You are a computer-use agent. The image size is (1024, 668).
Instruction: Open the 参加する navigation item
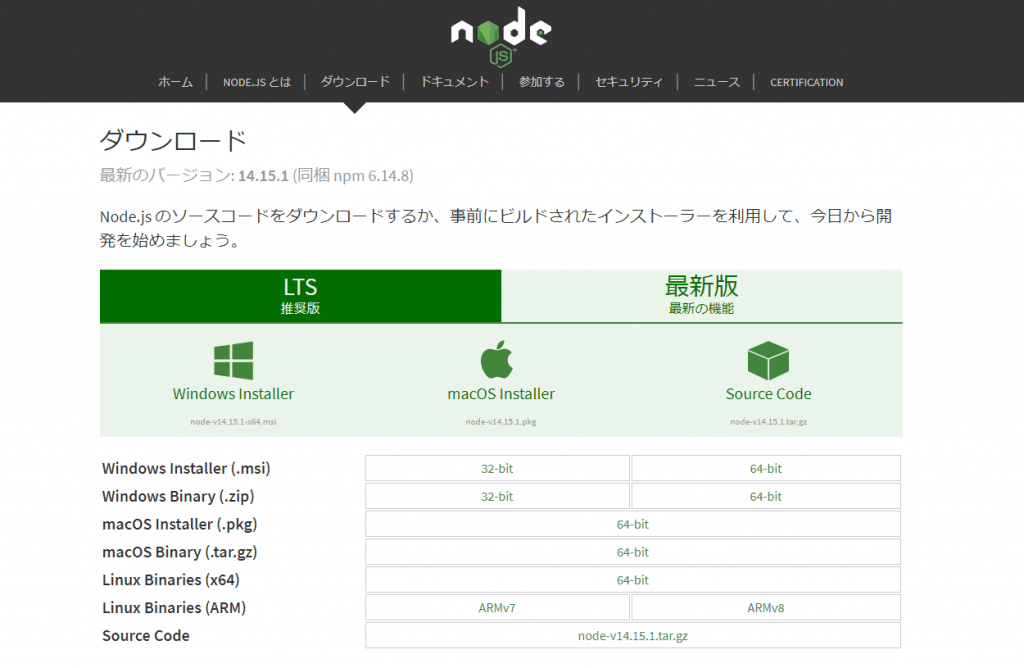click(x=541, y=82)
